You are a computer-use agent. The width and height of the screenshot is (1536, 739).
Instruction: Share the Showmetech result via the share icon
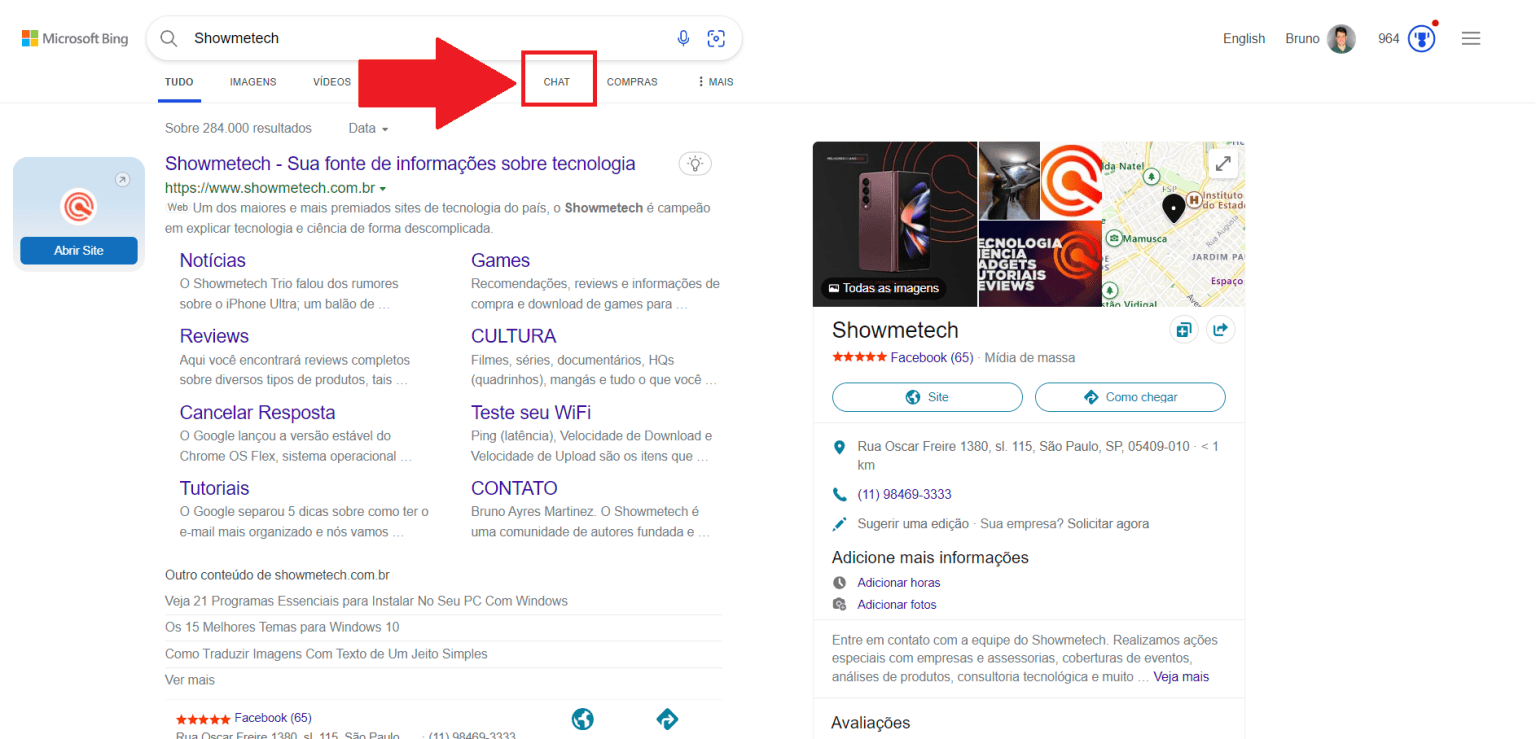[x=1220, y=328]
